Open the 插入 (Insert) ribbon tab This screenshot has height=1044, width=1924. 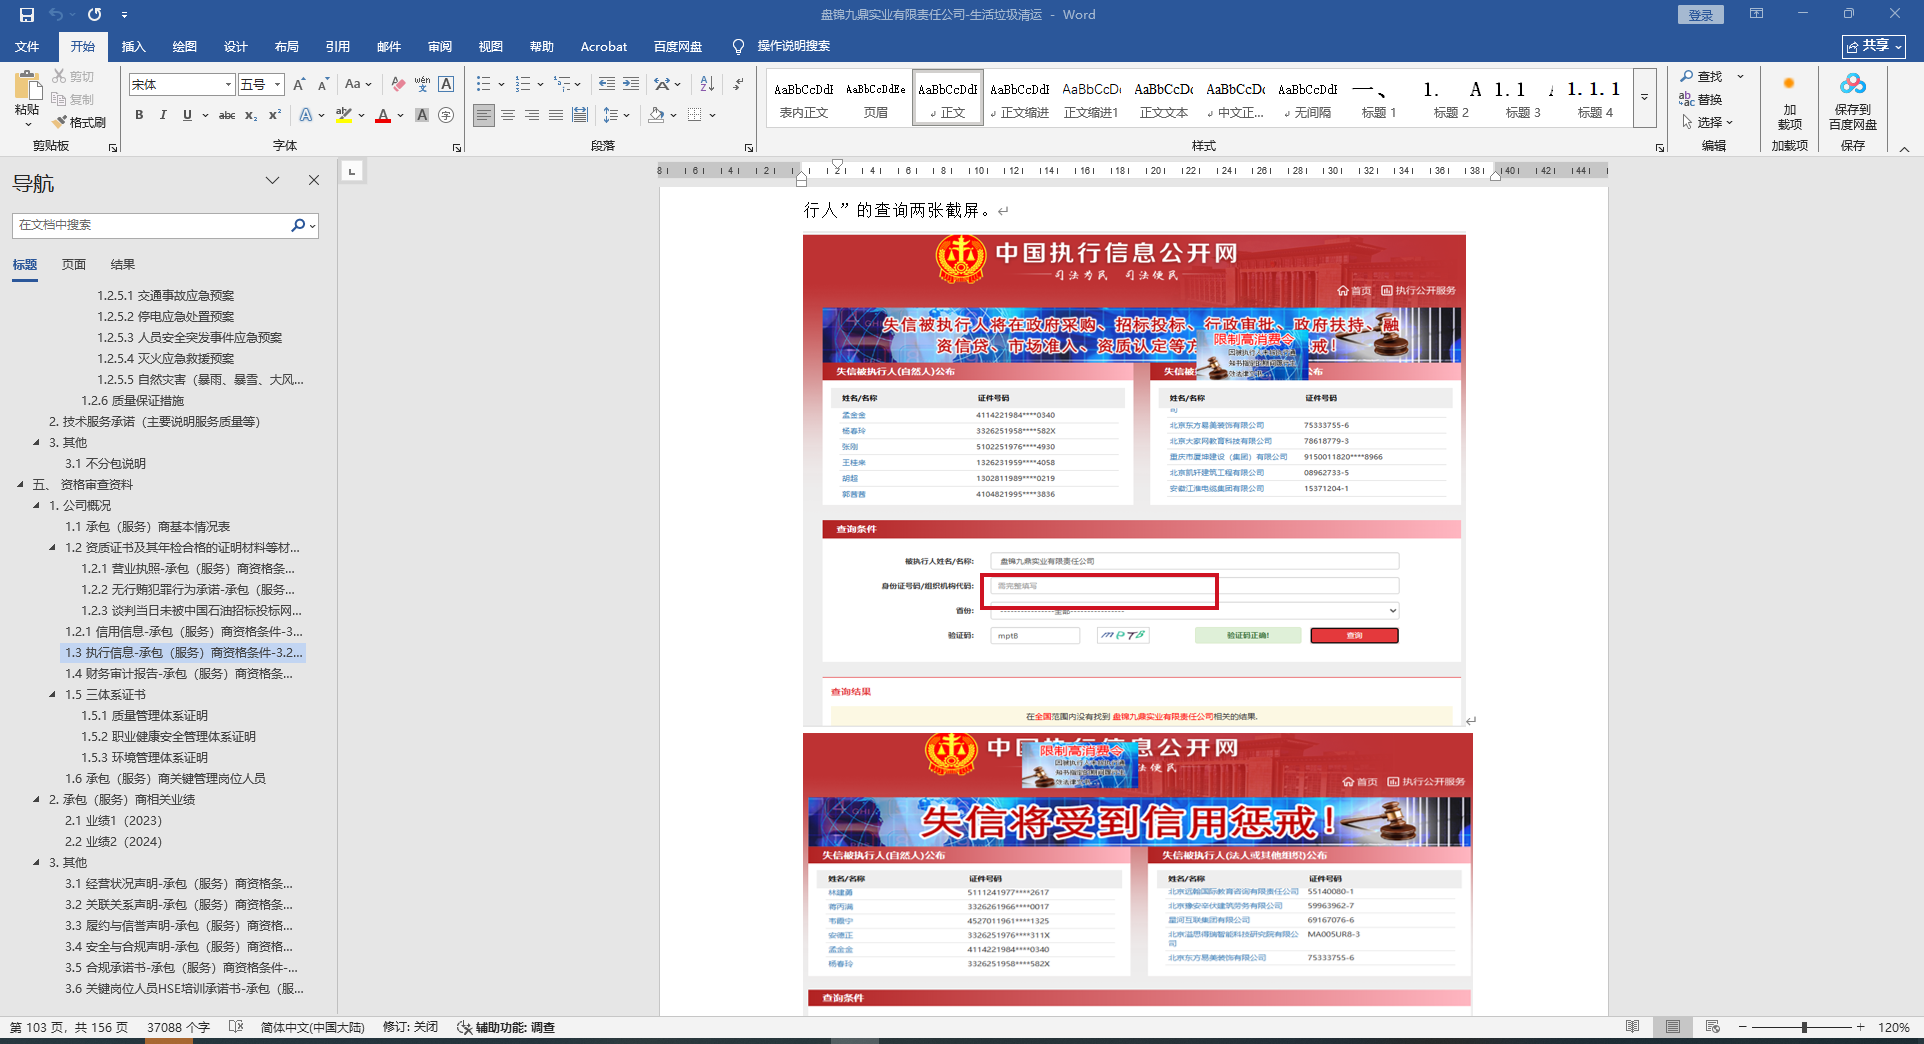(133, 47)
